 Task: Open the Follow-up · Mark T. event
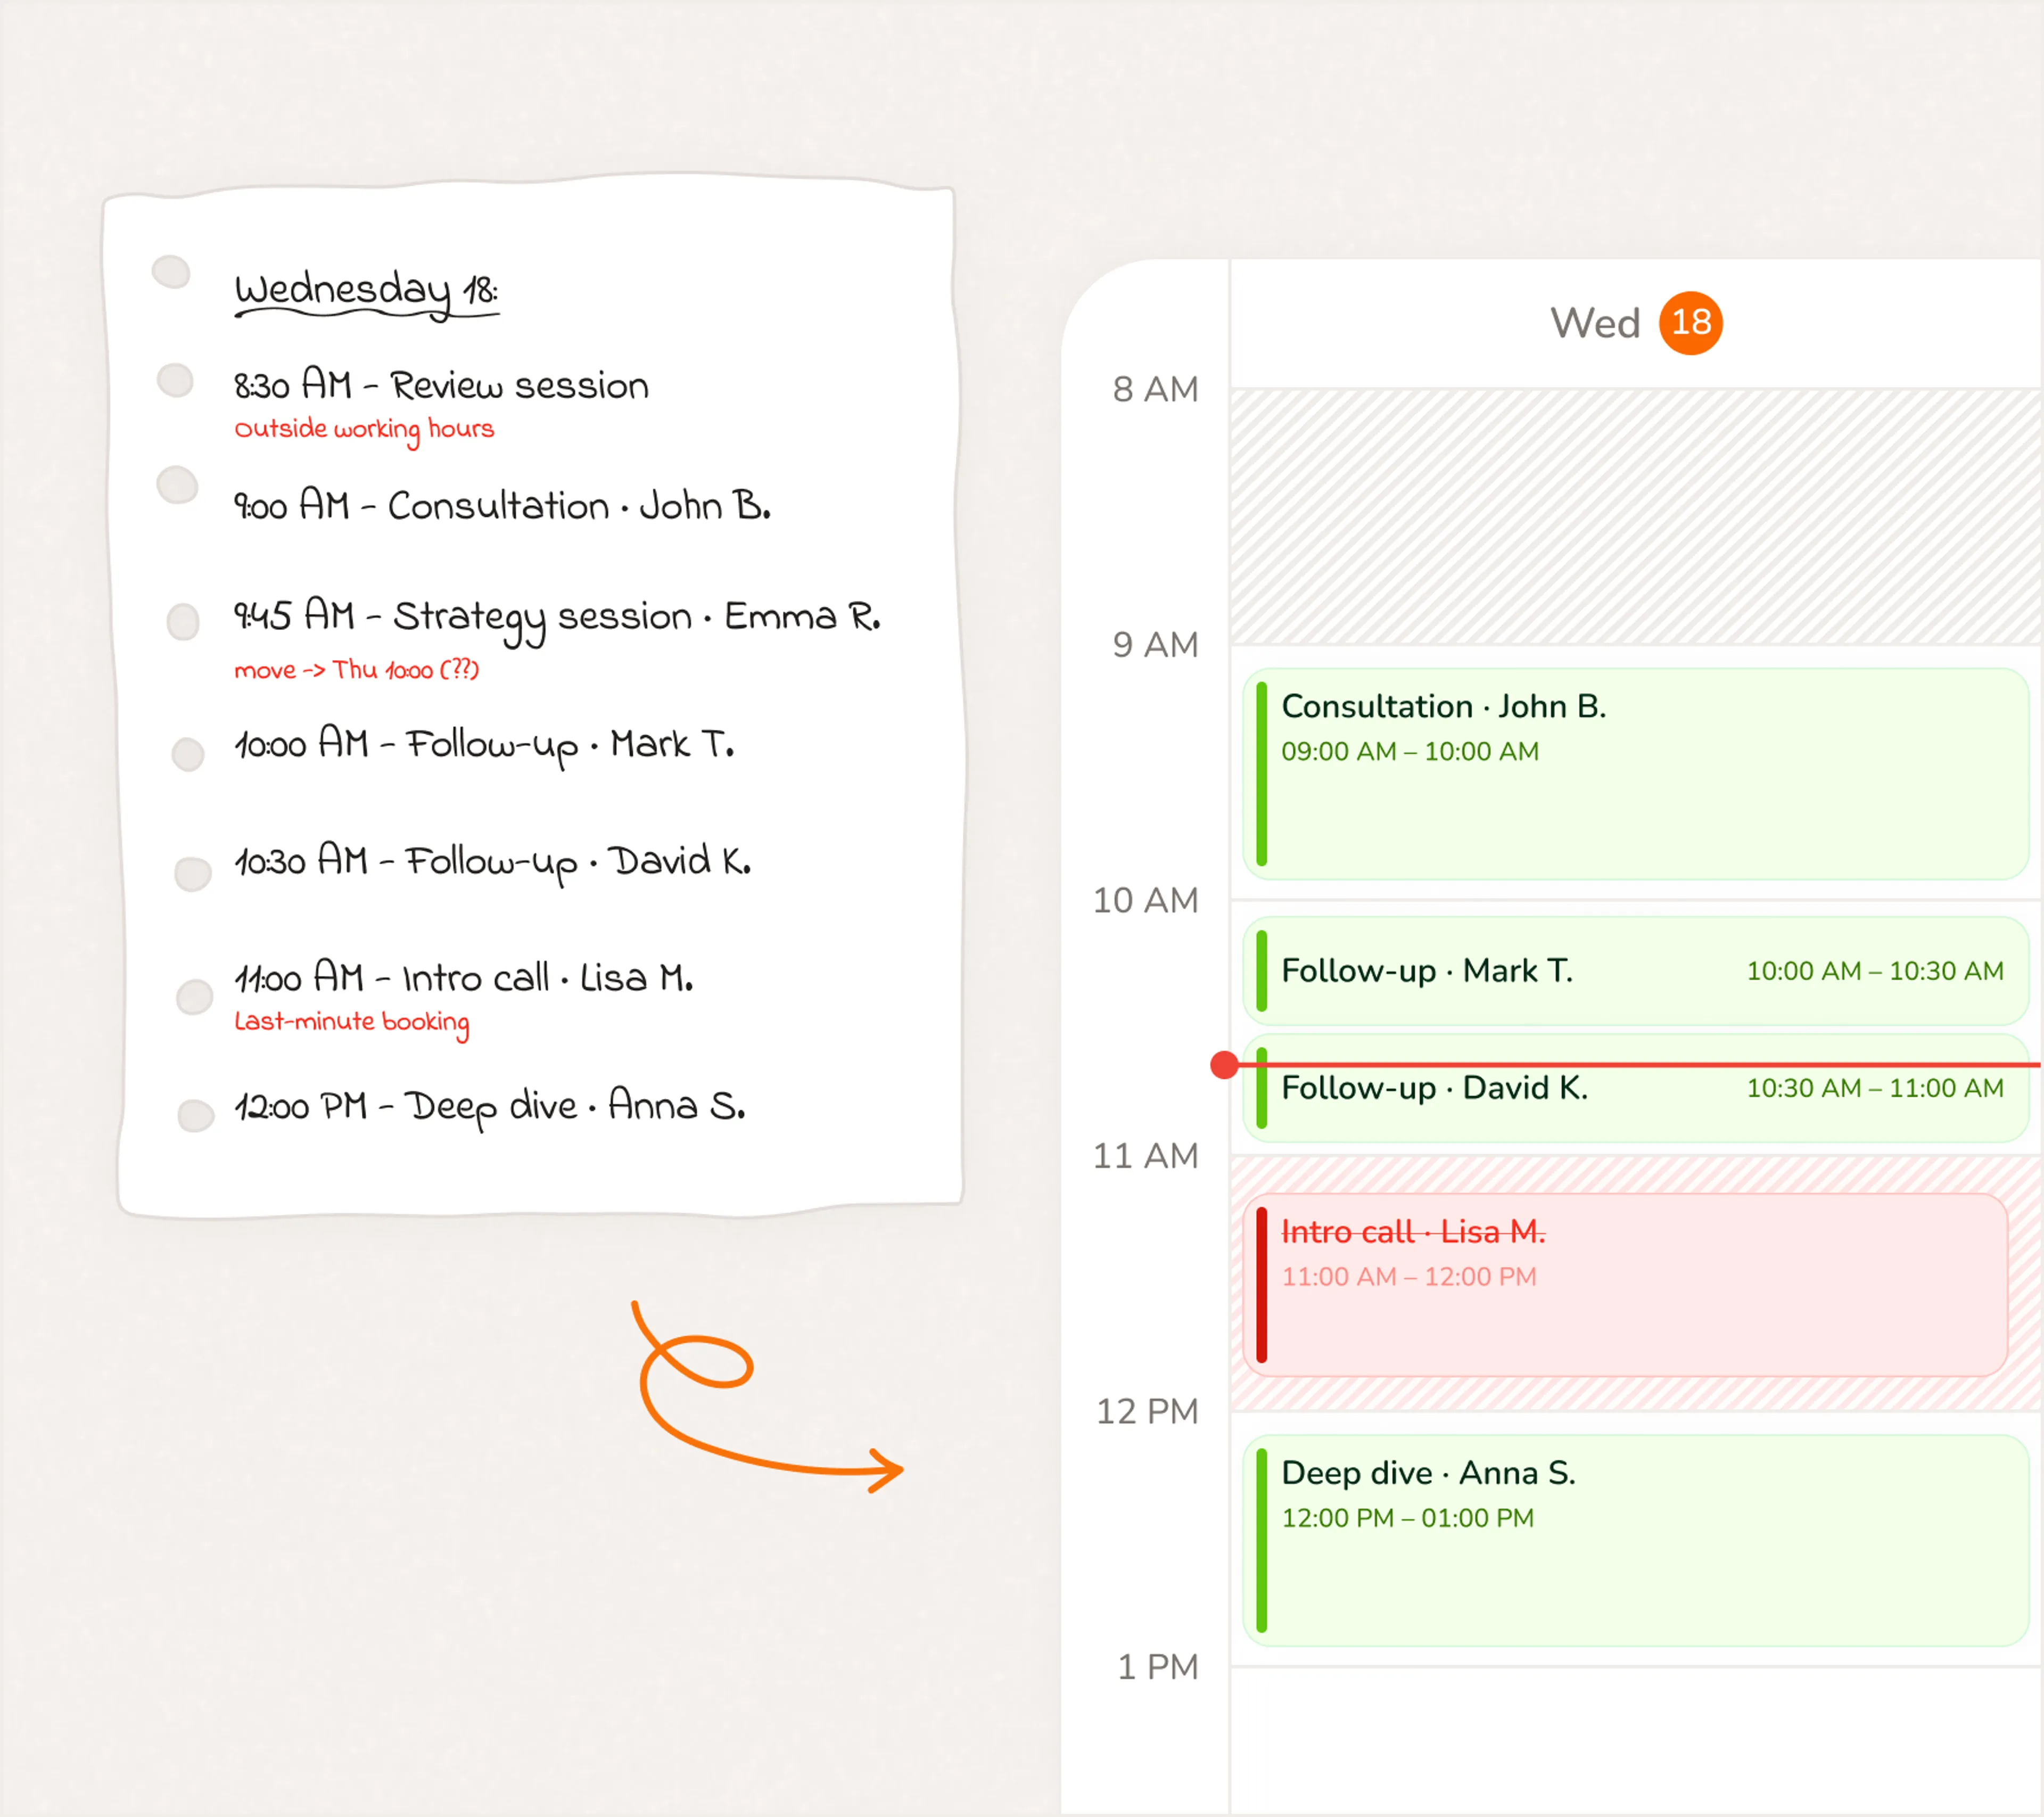pyautogui.click(x=1635, y=970)
